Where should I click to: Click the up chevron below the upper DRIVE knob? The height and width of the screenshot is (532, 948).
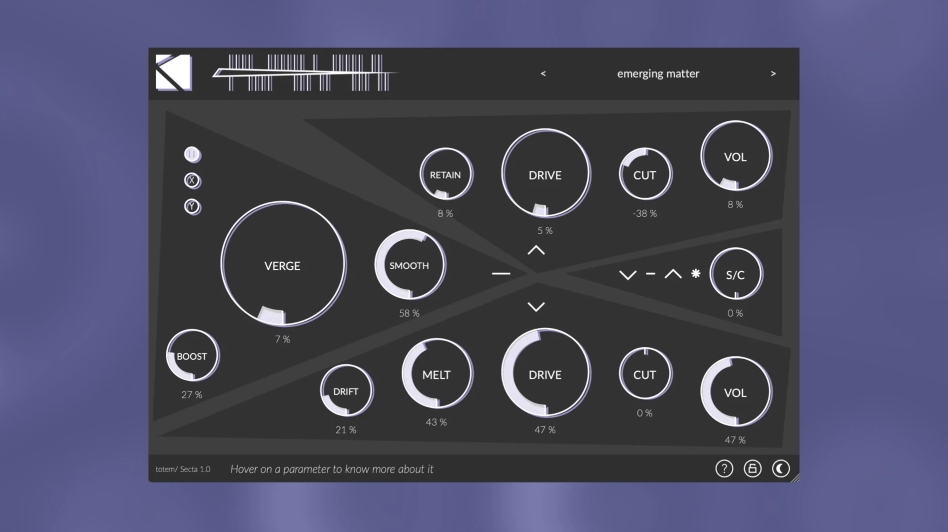(536, 250)
